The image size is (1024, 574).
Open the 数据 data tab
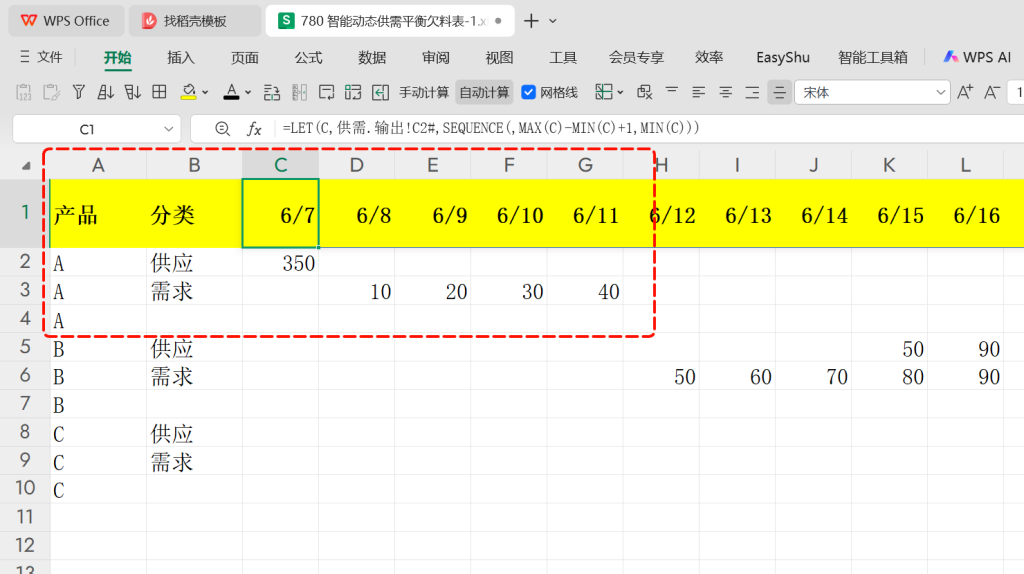click(372, 57)
